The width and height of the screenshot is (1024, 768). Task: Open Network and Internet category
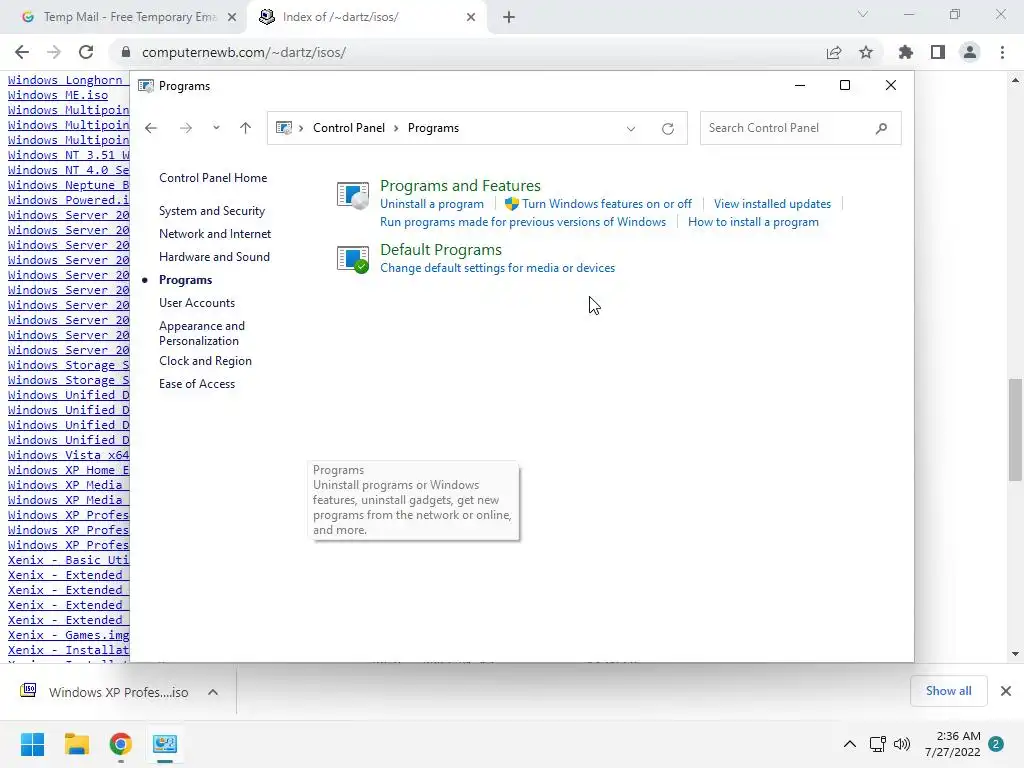(215, 234)
